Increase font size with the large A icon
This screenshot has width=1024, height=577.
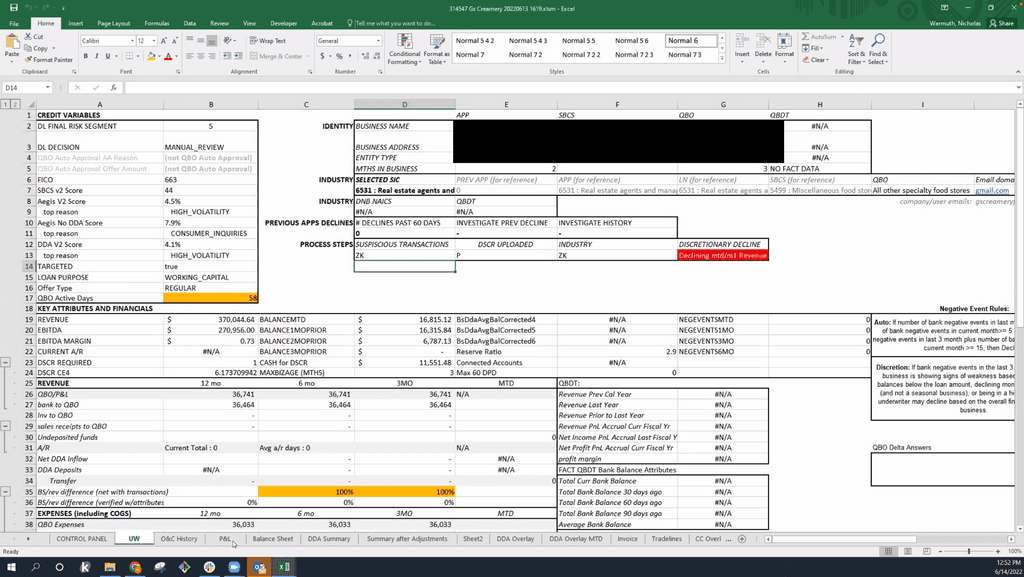163,40
